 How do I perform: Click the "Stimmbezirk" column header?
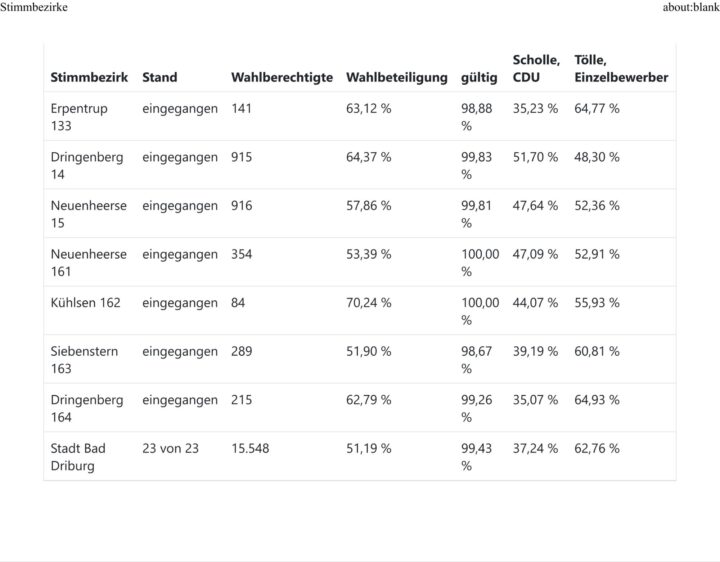pyautogui.click(x=89, y=77)
